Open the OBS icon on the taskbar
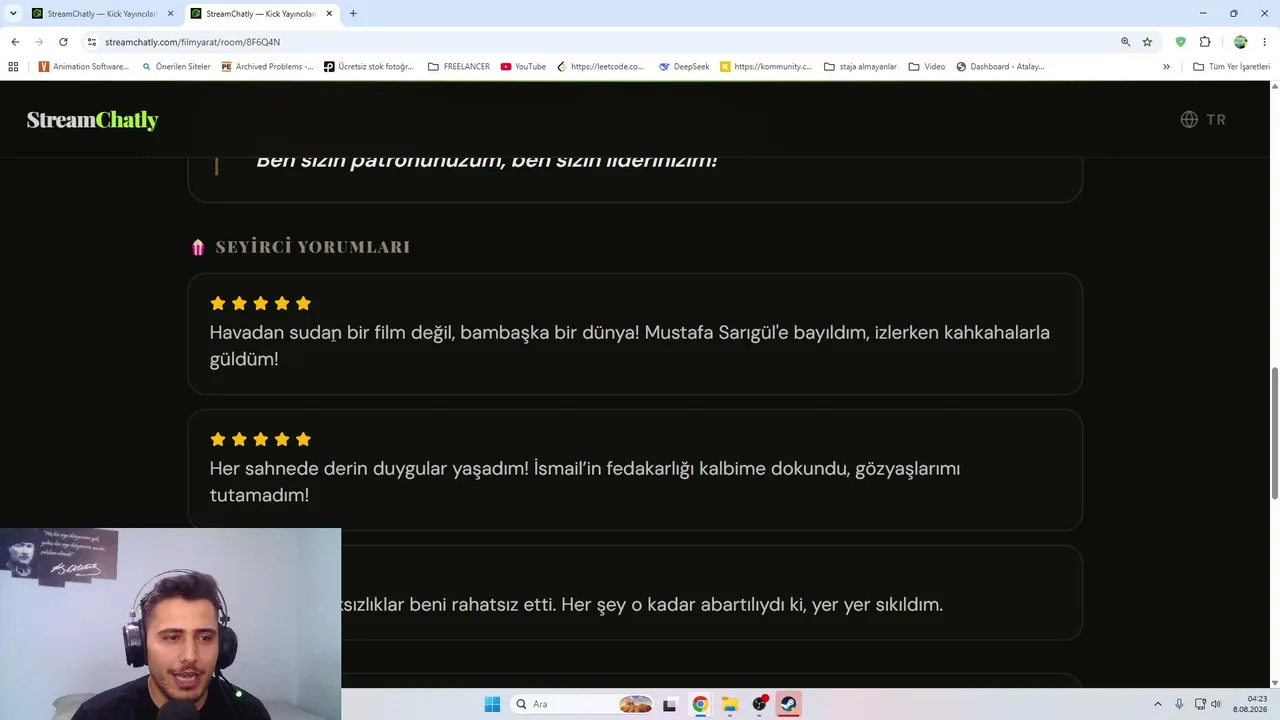This screenshot has height=720, width=1280. [x=760, y=704]
